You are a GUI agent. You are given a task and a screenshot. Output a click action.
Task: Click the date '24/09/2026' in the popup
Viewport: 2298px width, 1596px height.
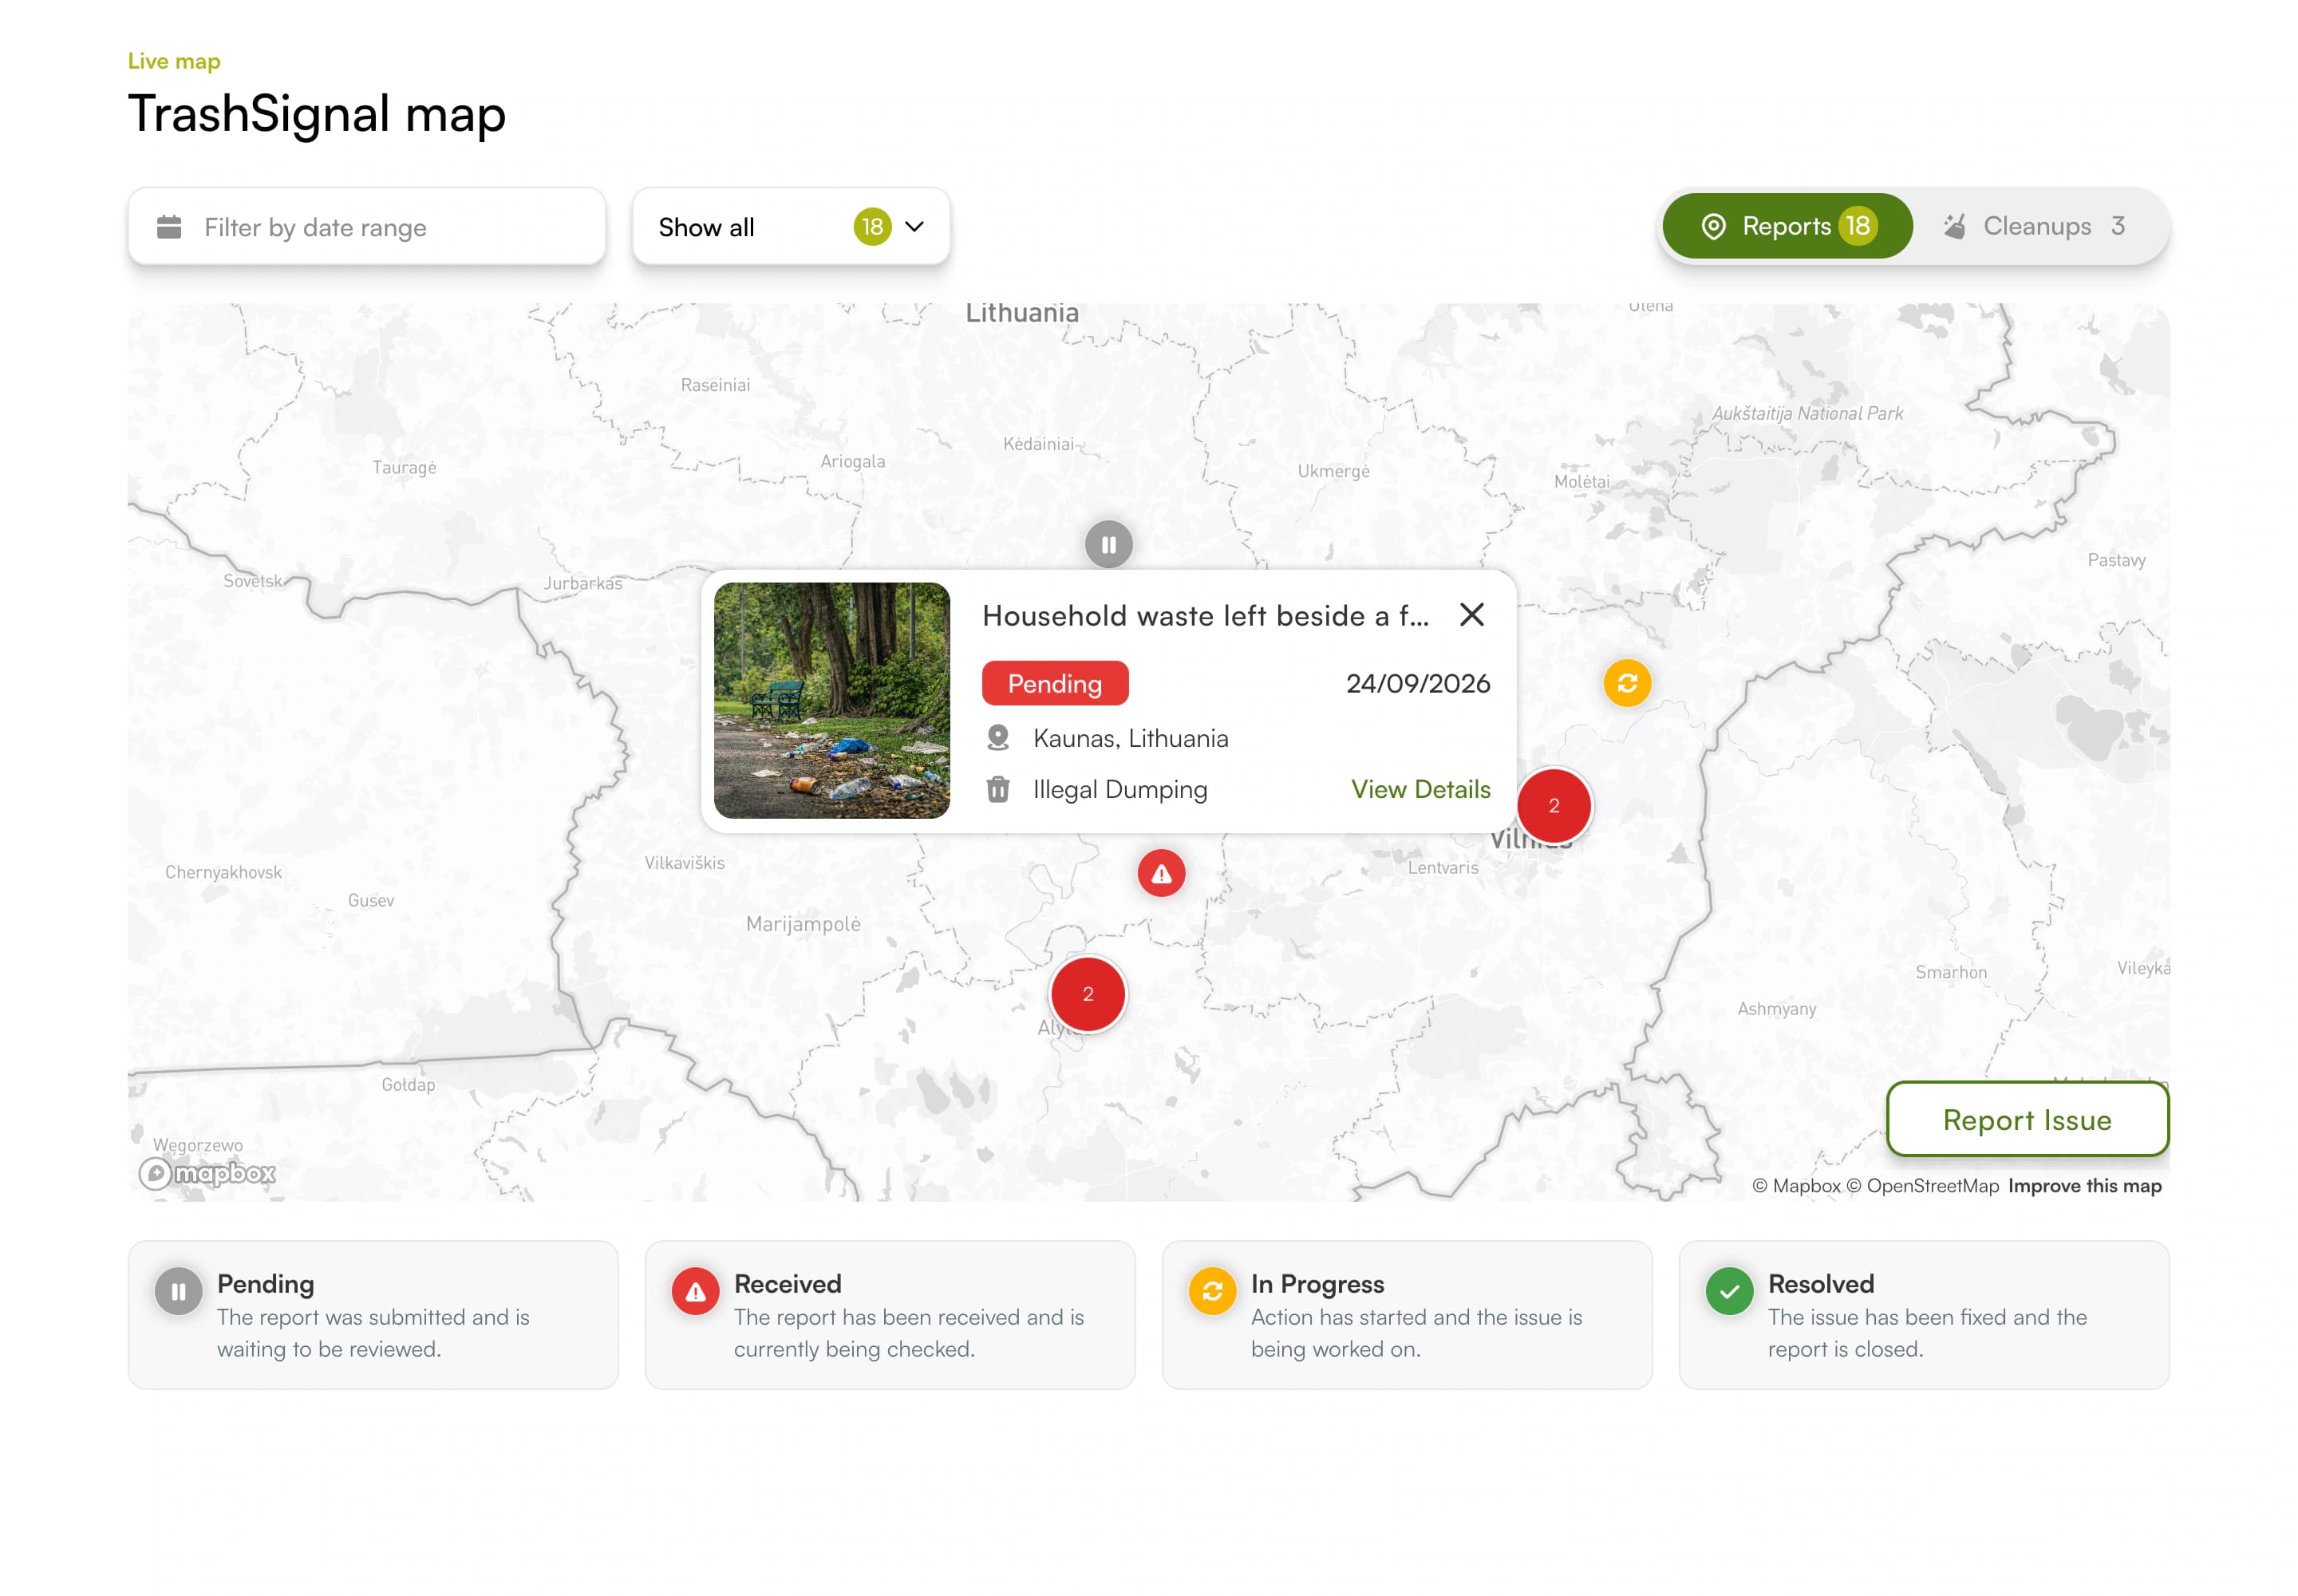point(1417,683)
